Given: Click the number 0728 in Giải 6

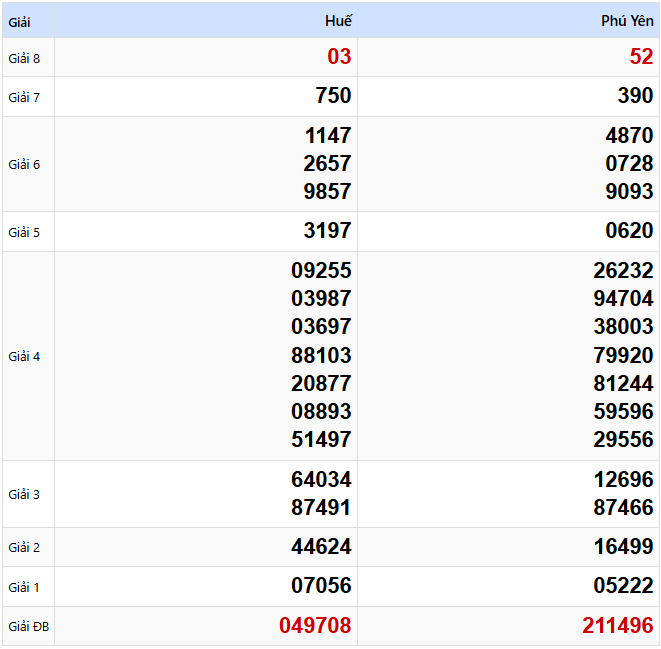Looking at the screenshot, I should coord(629,164).
